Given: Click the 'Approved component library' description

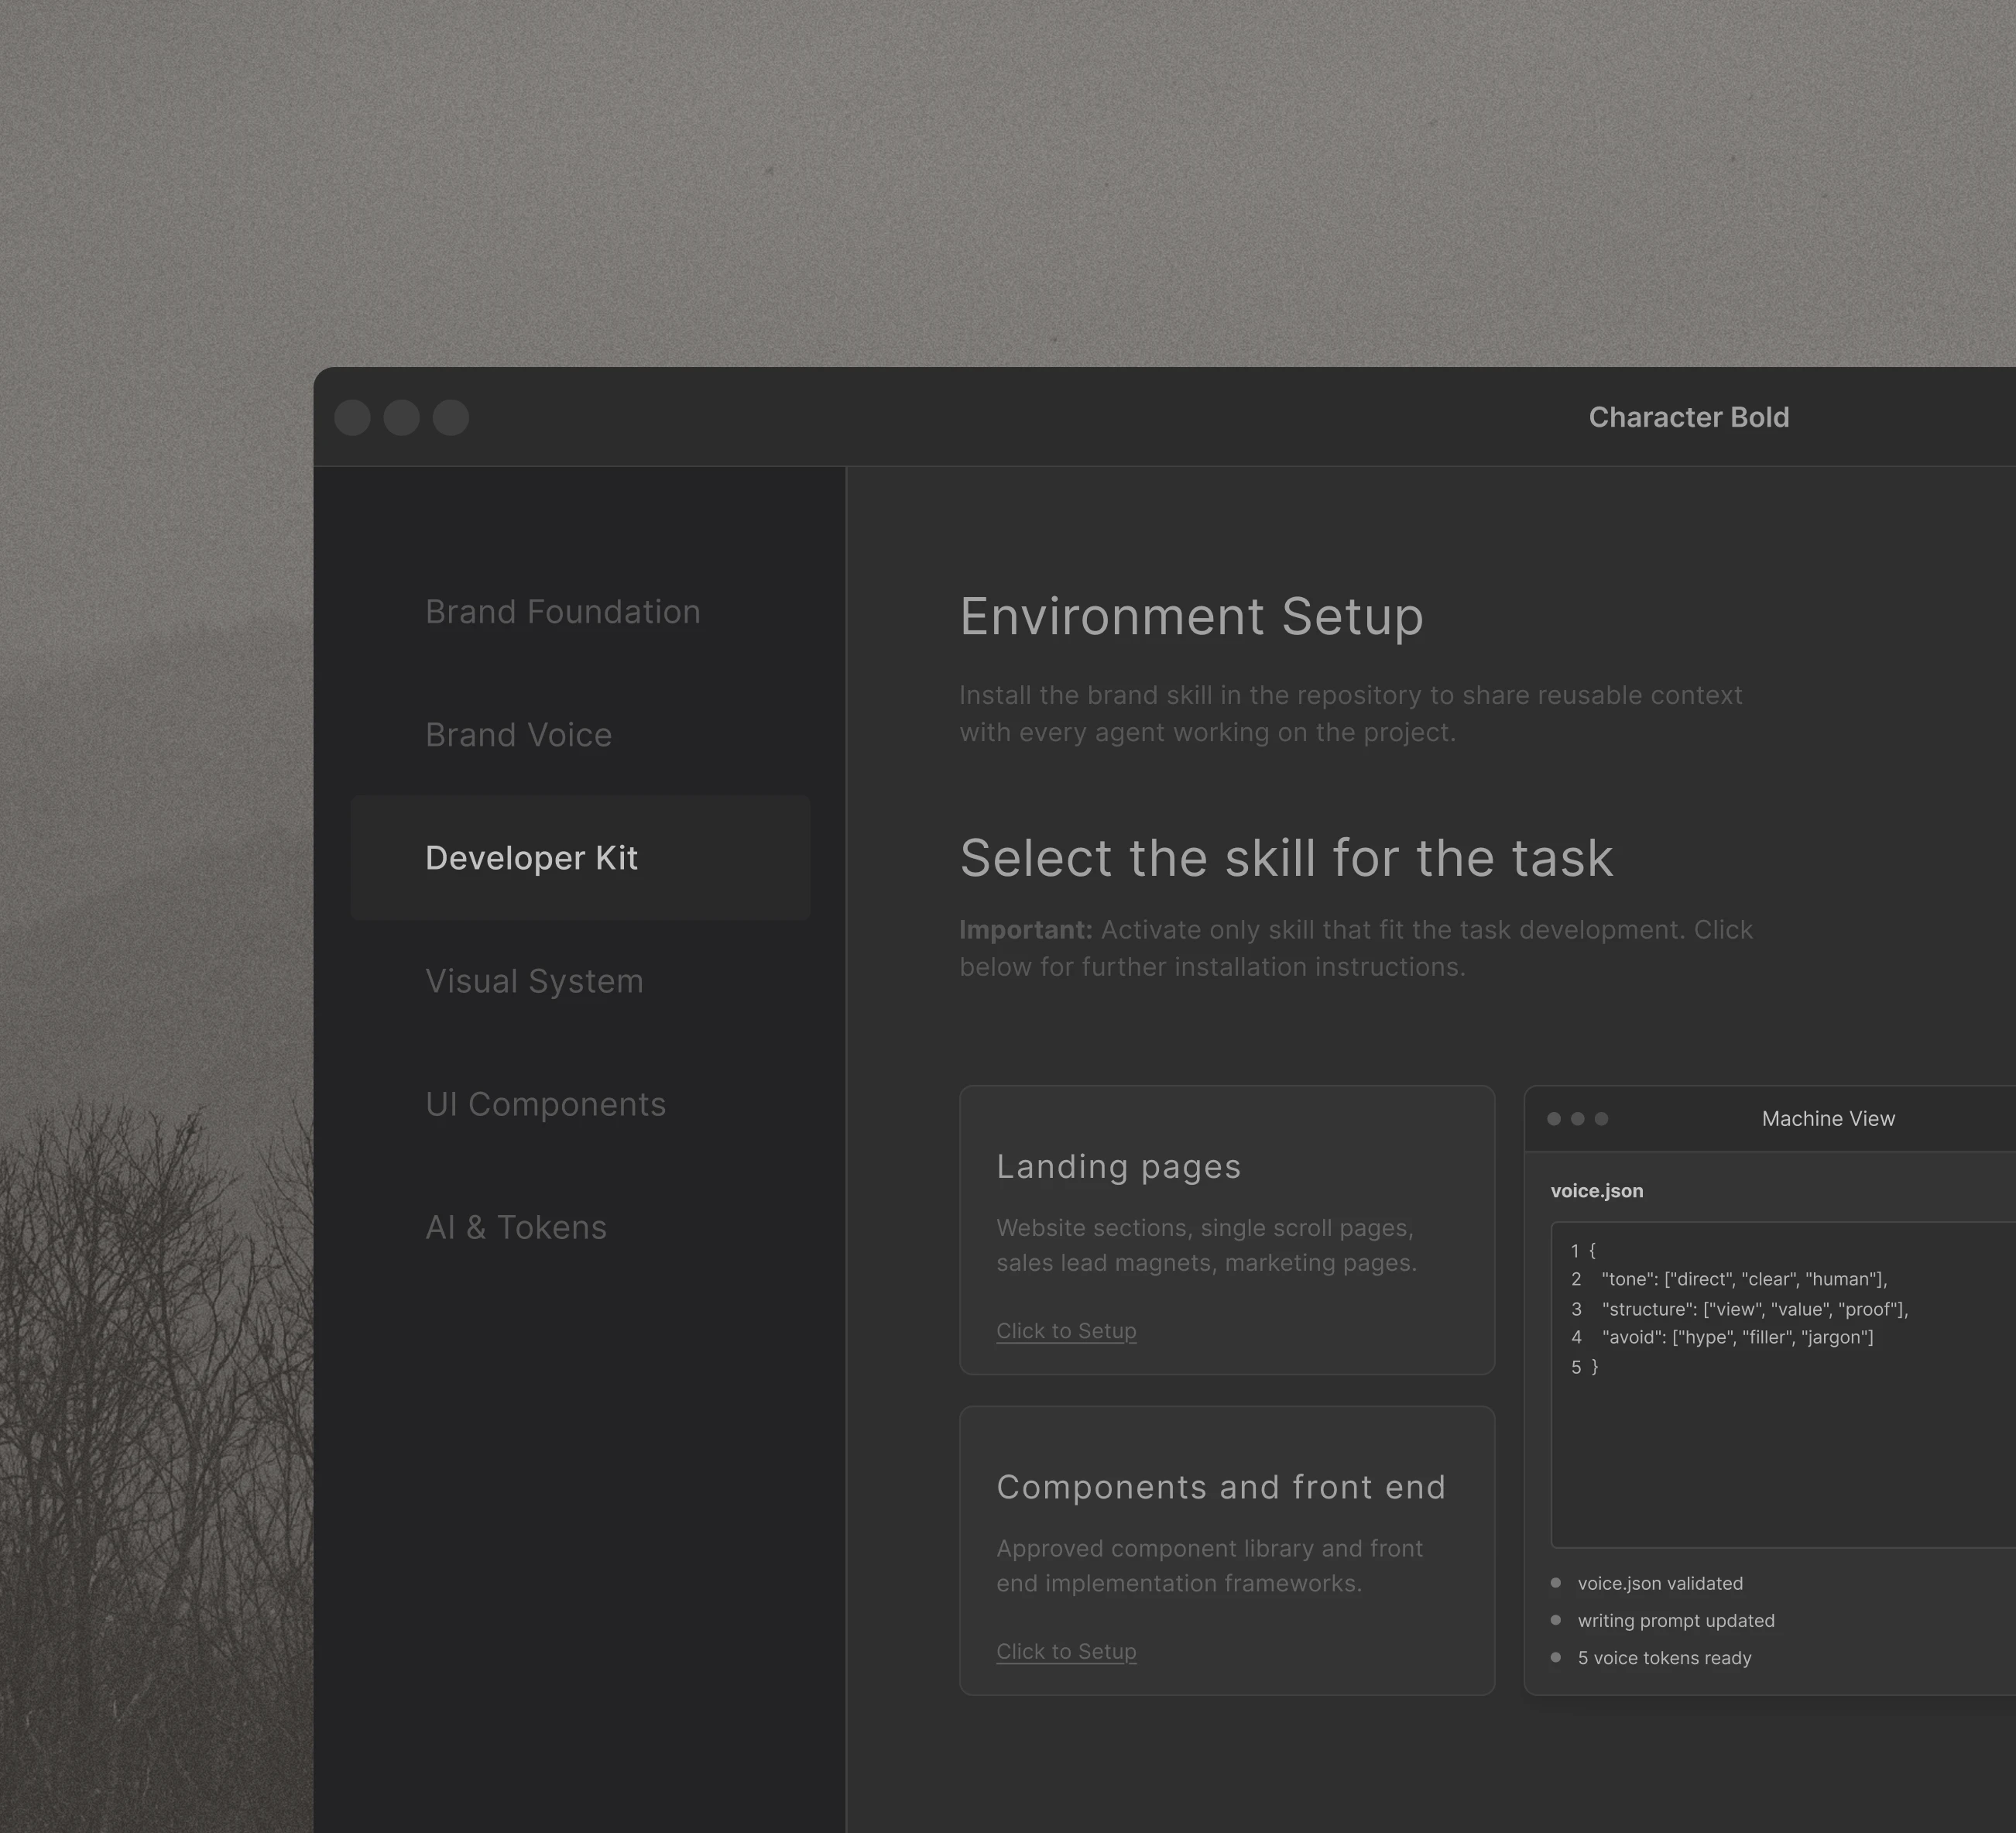Looking at the screenshot, I should 1209,1566.
